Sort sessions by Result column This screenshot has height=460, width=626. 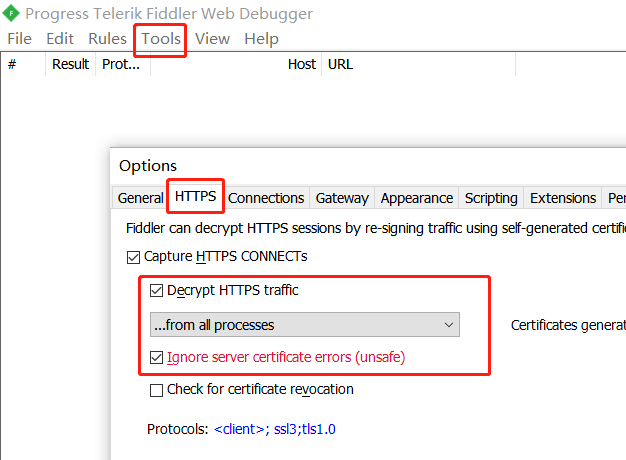(70, 64)
